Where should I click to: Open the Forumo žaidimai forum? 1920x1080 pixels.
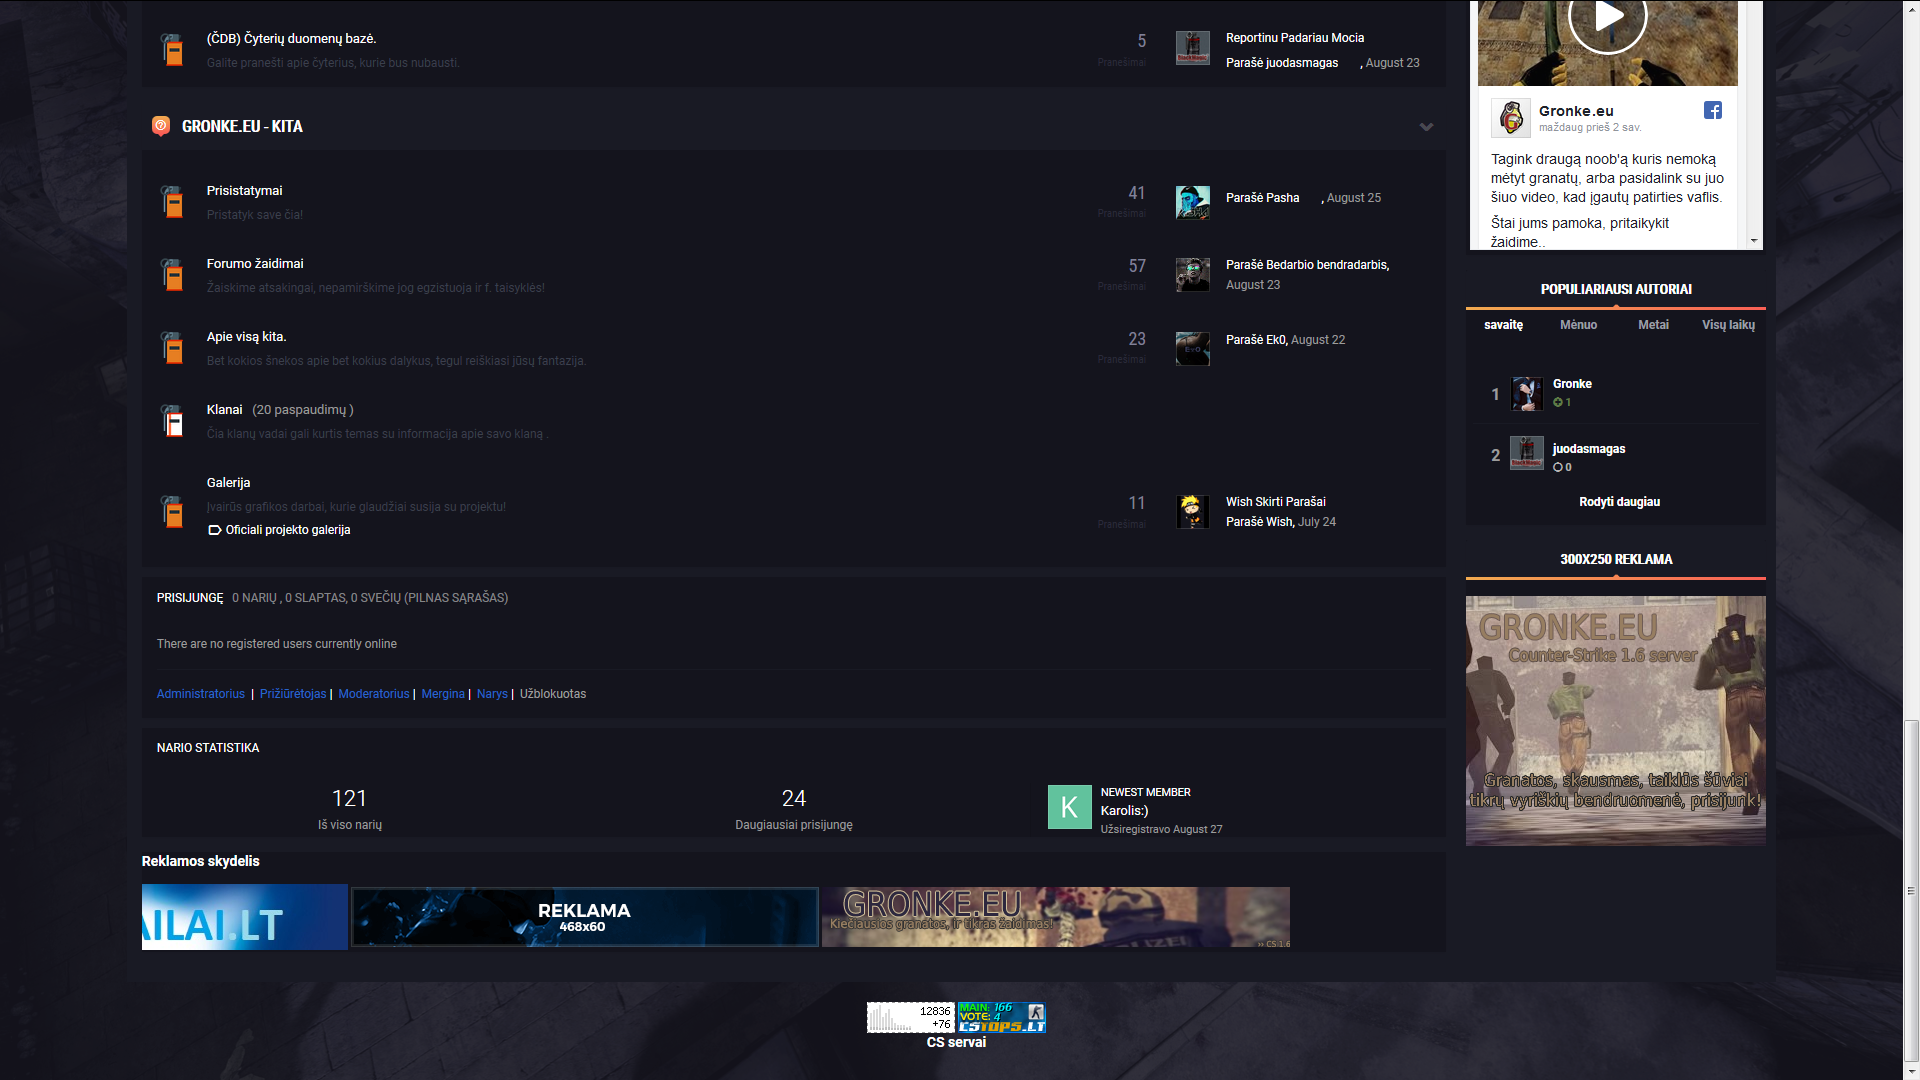pyautogui.click(x=255, y=264)
